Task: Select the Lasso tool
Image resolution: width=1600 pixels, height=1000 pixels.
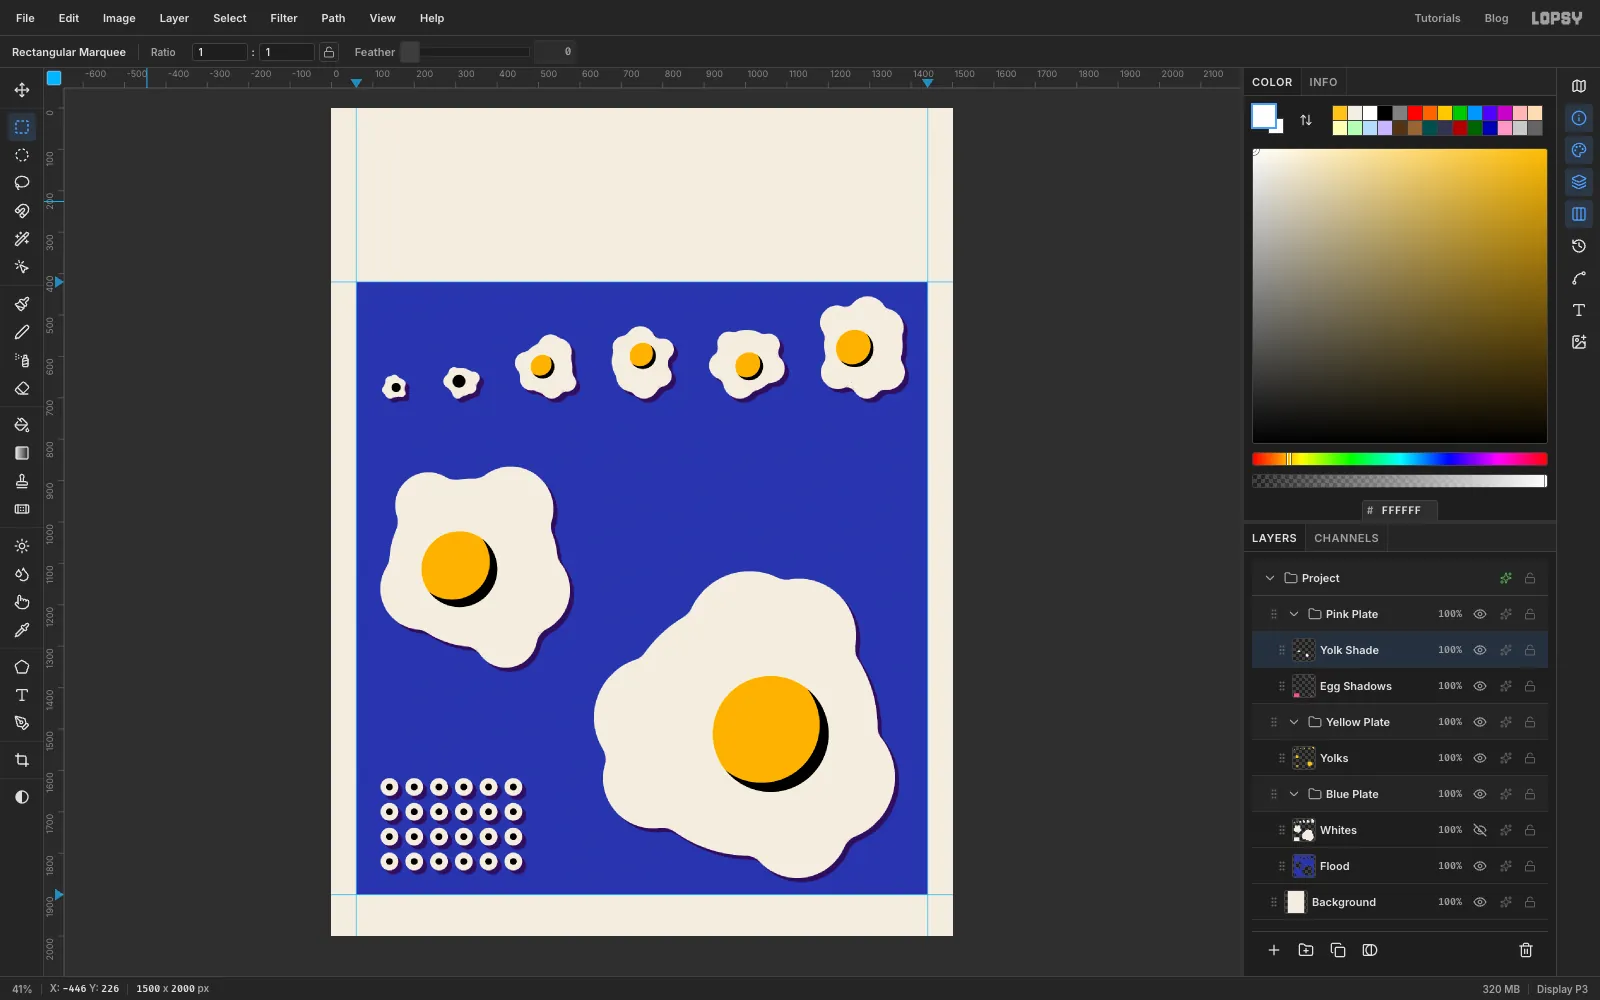Action: 22,183
